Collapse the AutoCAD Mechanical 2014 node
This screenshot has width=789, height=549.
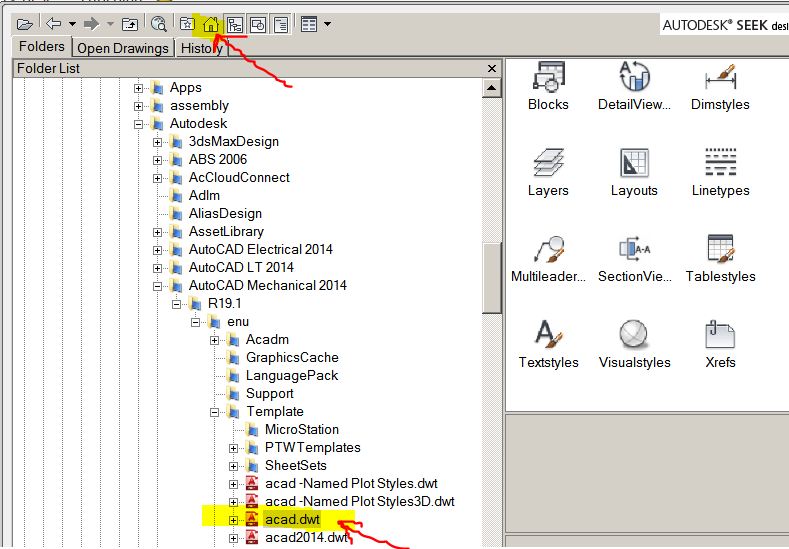click(x=157, y=286)
